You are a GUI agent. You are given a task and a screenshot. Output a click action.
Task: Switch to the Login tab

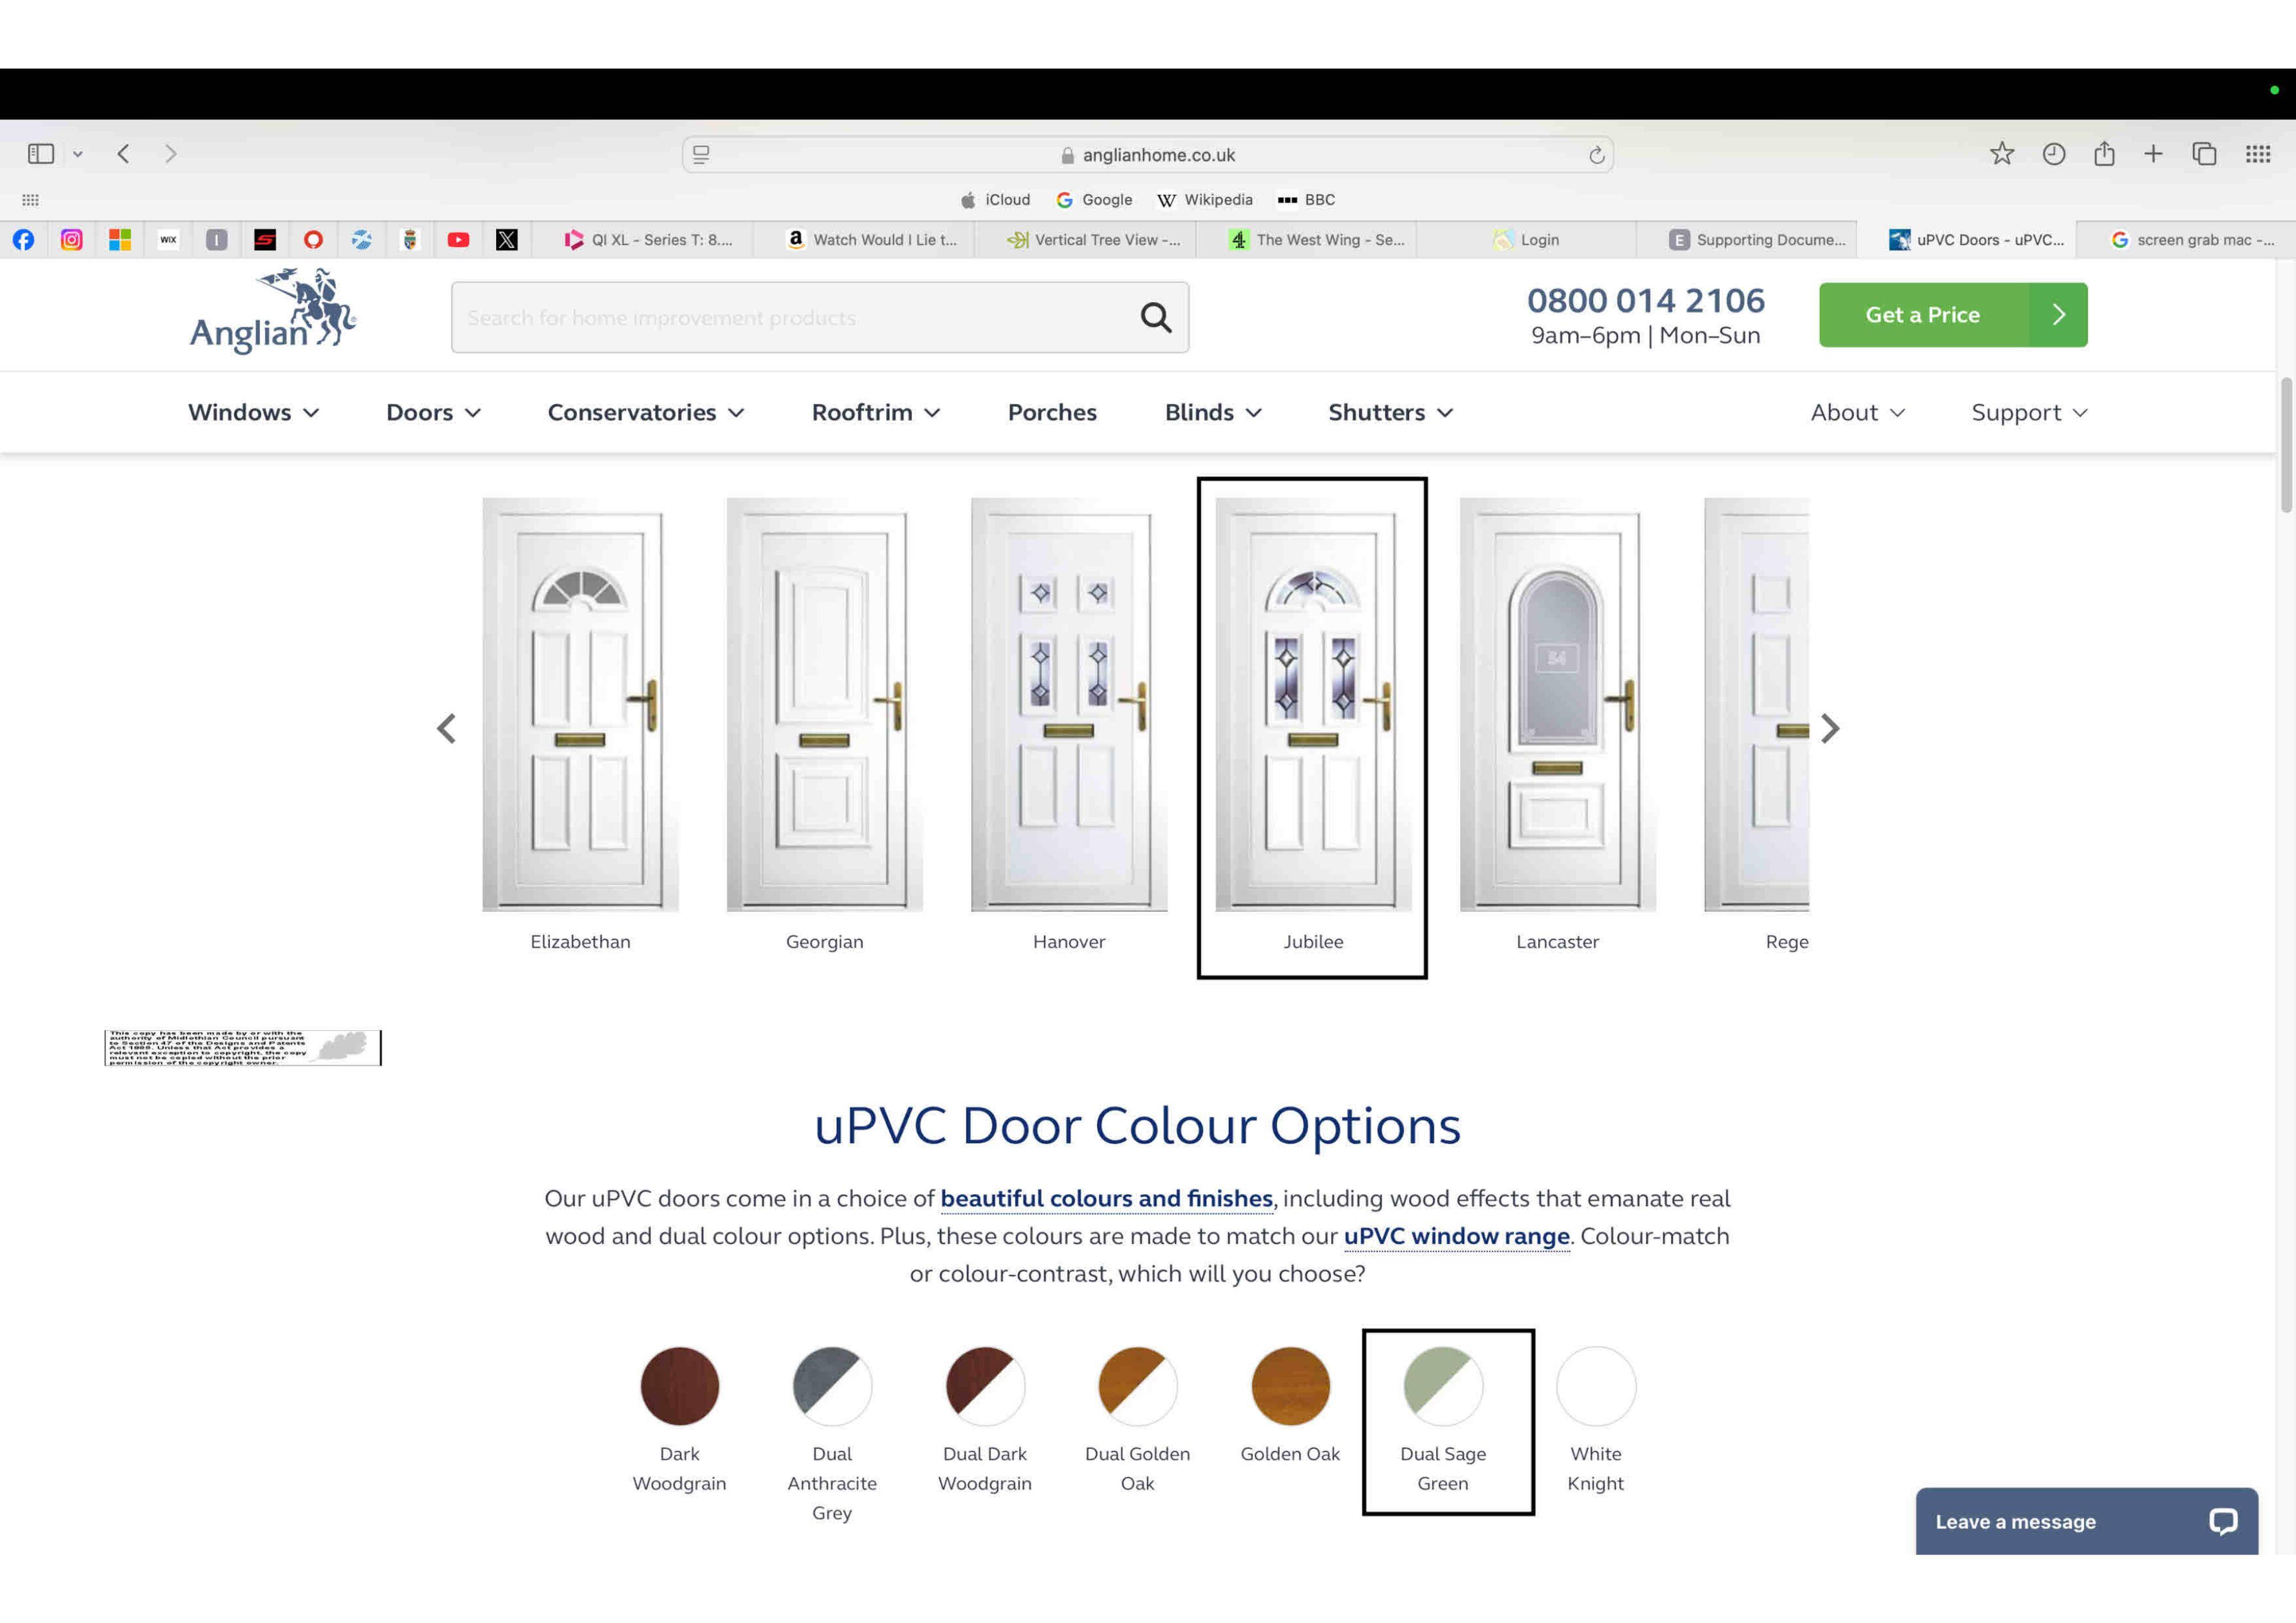1526,240
